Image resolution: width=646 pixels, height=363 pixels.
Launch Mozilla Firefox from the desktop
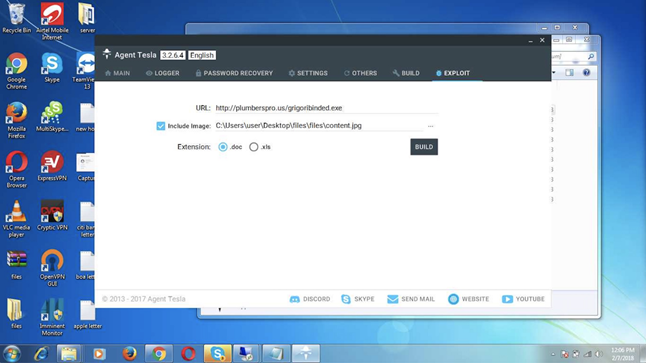click(16, 120)
